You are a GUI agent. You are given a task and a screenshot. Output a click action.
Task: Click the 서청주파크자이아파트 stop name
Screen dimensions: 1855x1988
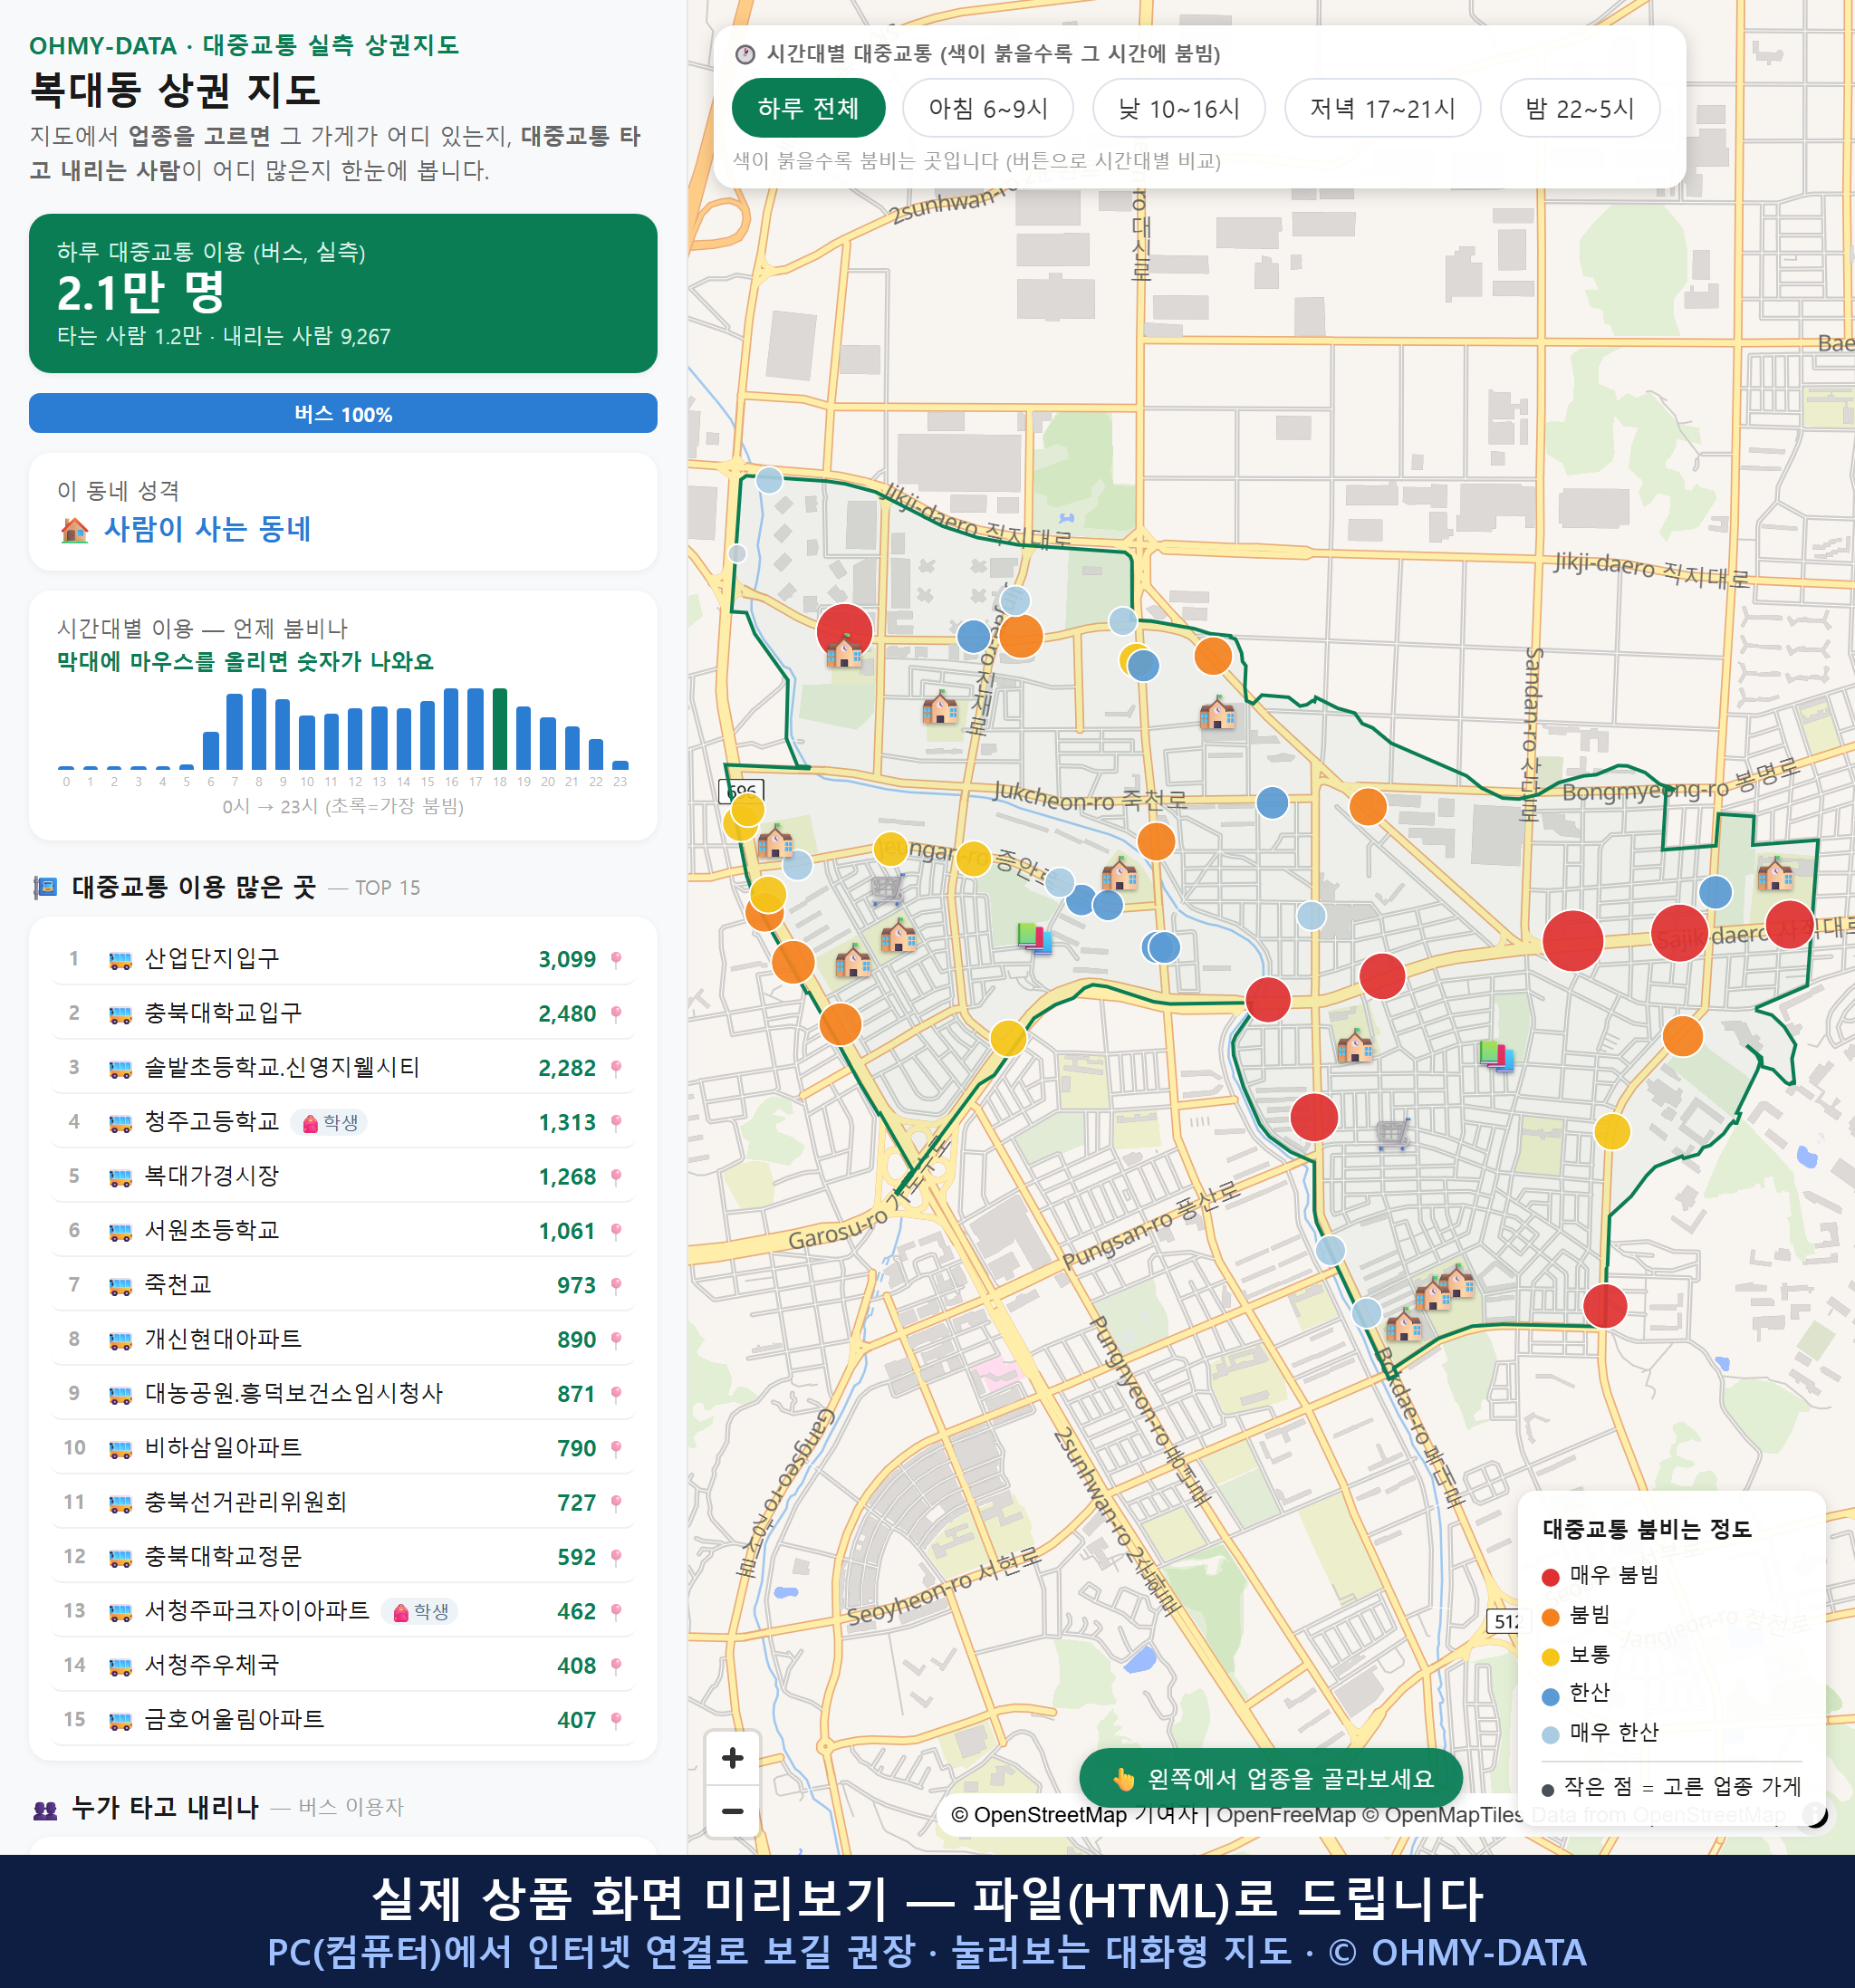[257, 1611]
